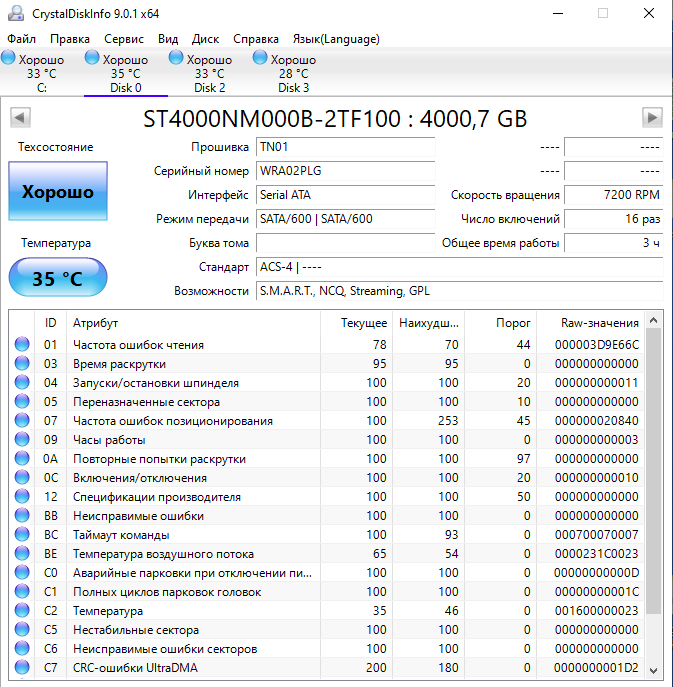Click the 35 °C temperature button
The width and height of the screenshot is (673, 687).
pos(58,278)
